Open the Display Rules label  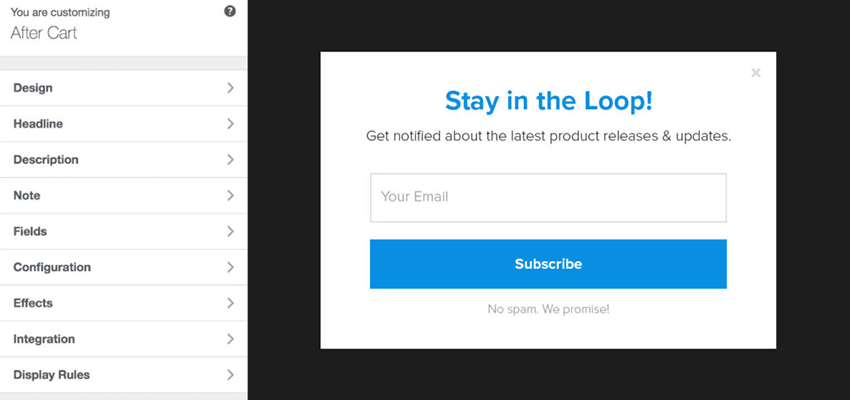51,375
